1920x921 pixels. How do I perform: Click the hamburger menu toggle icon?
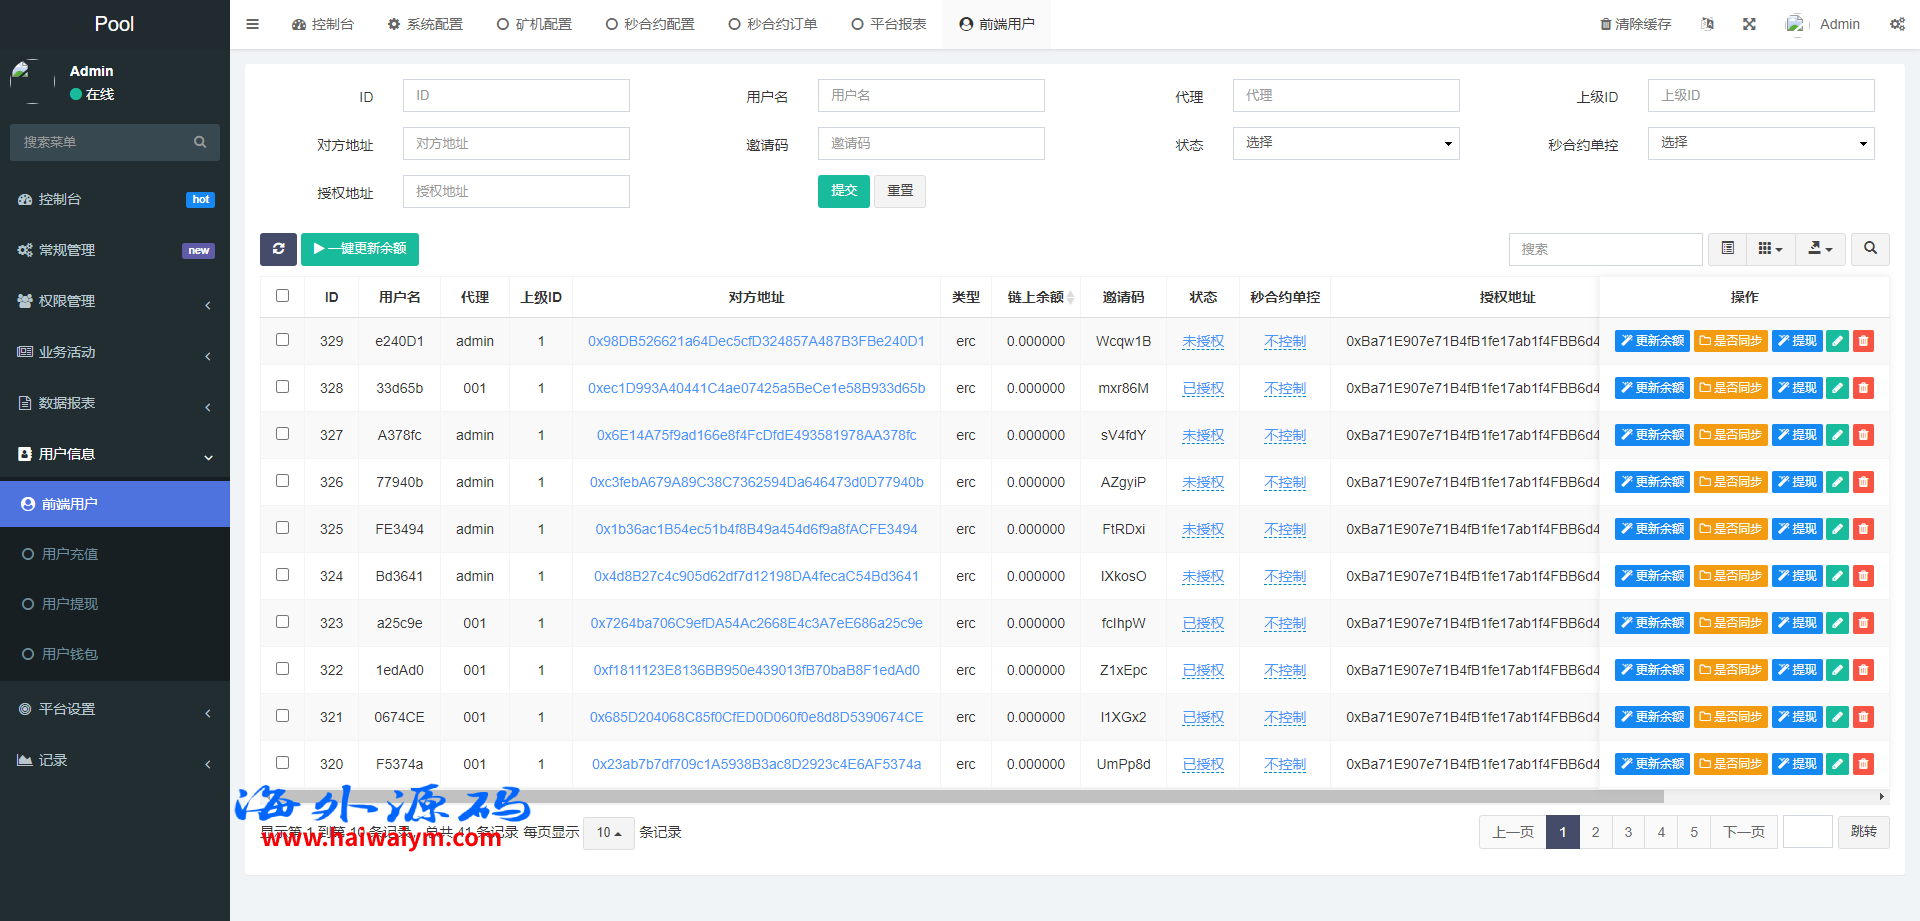pyautogui.click(x=252, y=24)
